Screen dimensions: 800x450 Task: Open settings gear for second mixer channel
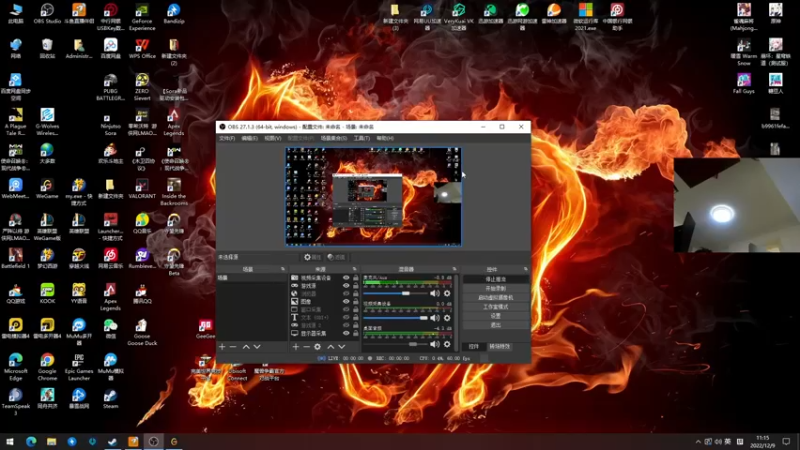click(447, 318)
